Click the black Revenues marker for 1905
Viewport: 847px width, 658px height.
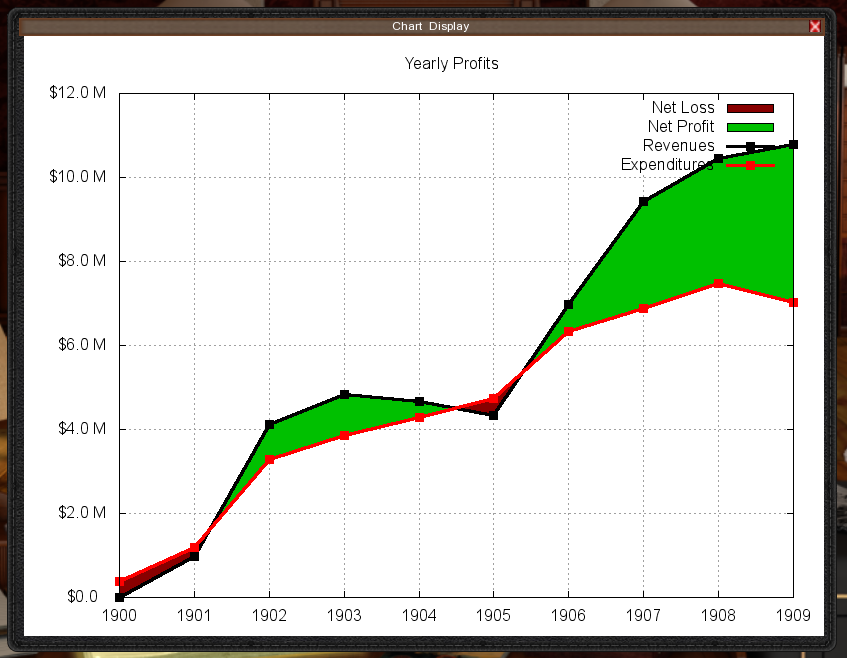[493, 415]
